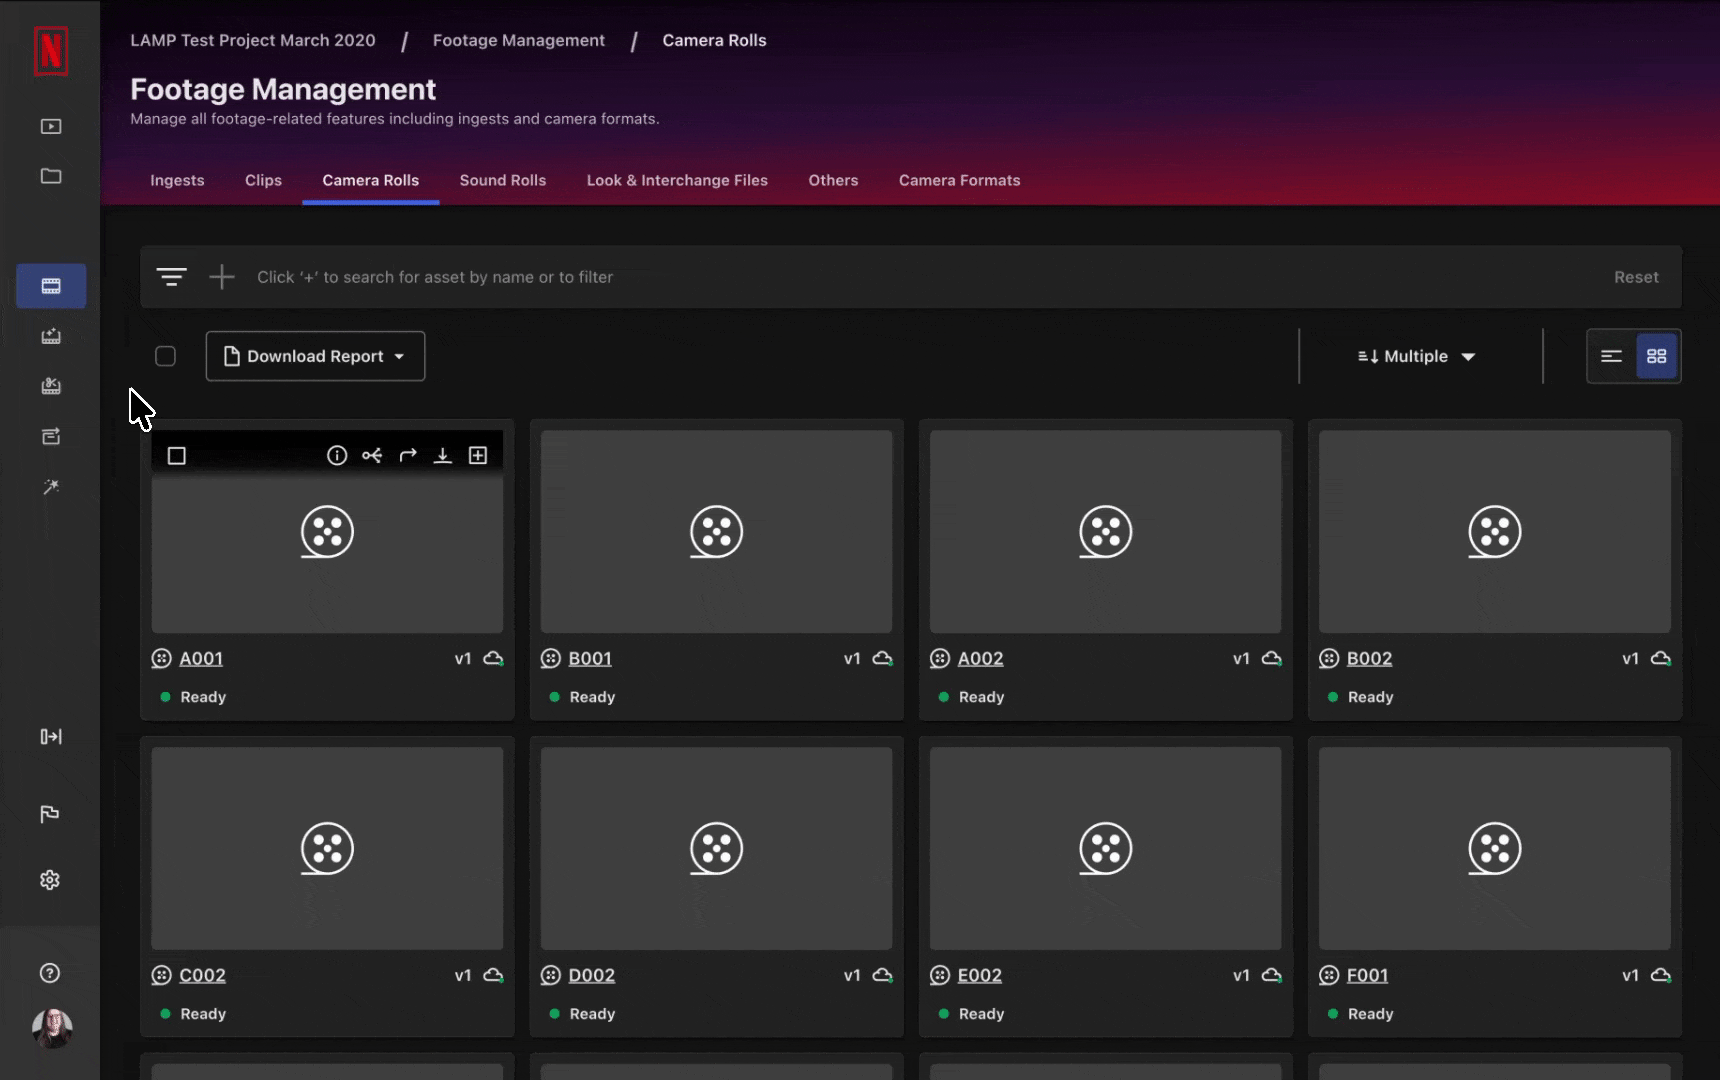1720x1080 pixels.
Task: Open the flag panel from the sidebar
Action: 50,814
